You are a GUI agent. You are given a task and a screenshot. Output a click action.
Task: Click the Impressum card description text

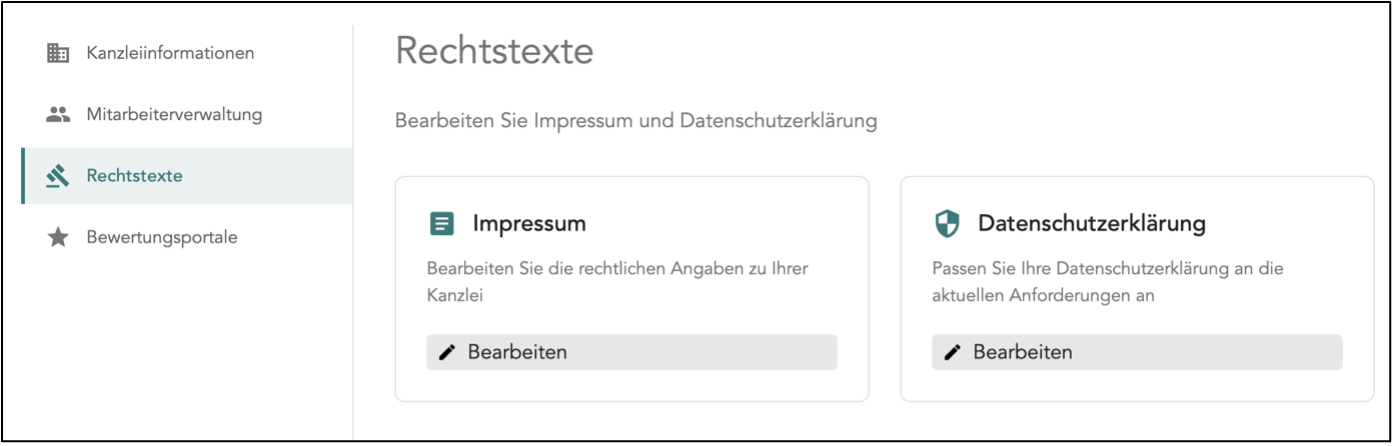click(x=617, y=282)
